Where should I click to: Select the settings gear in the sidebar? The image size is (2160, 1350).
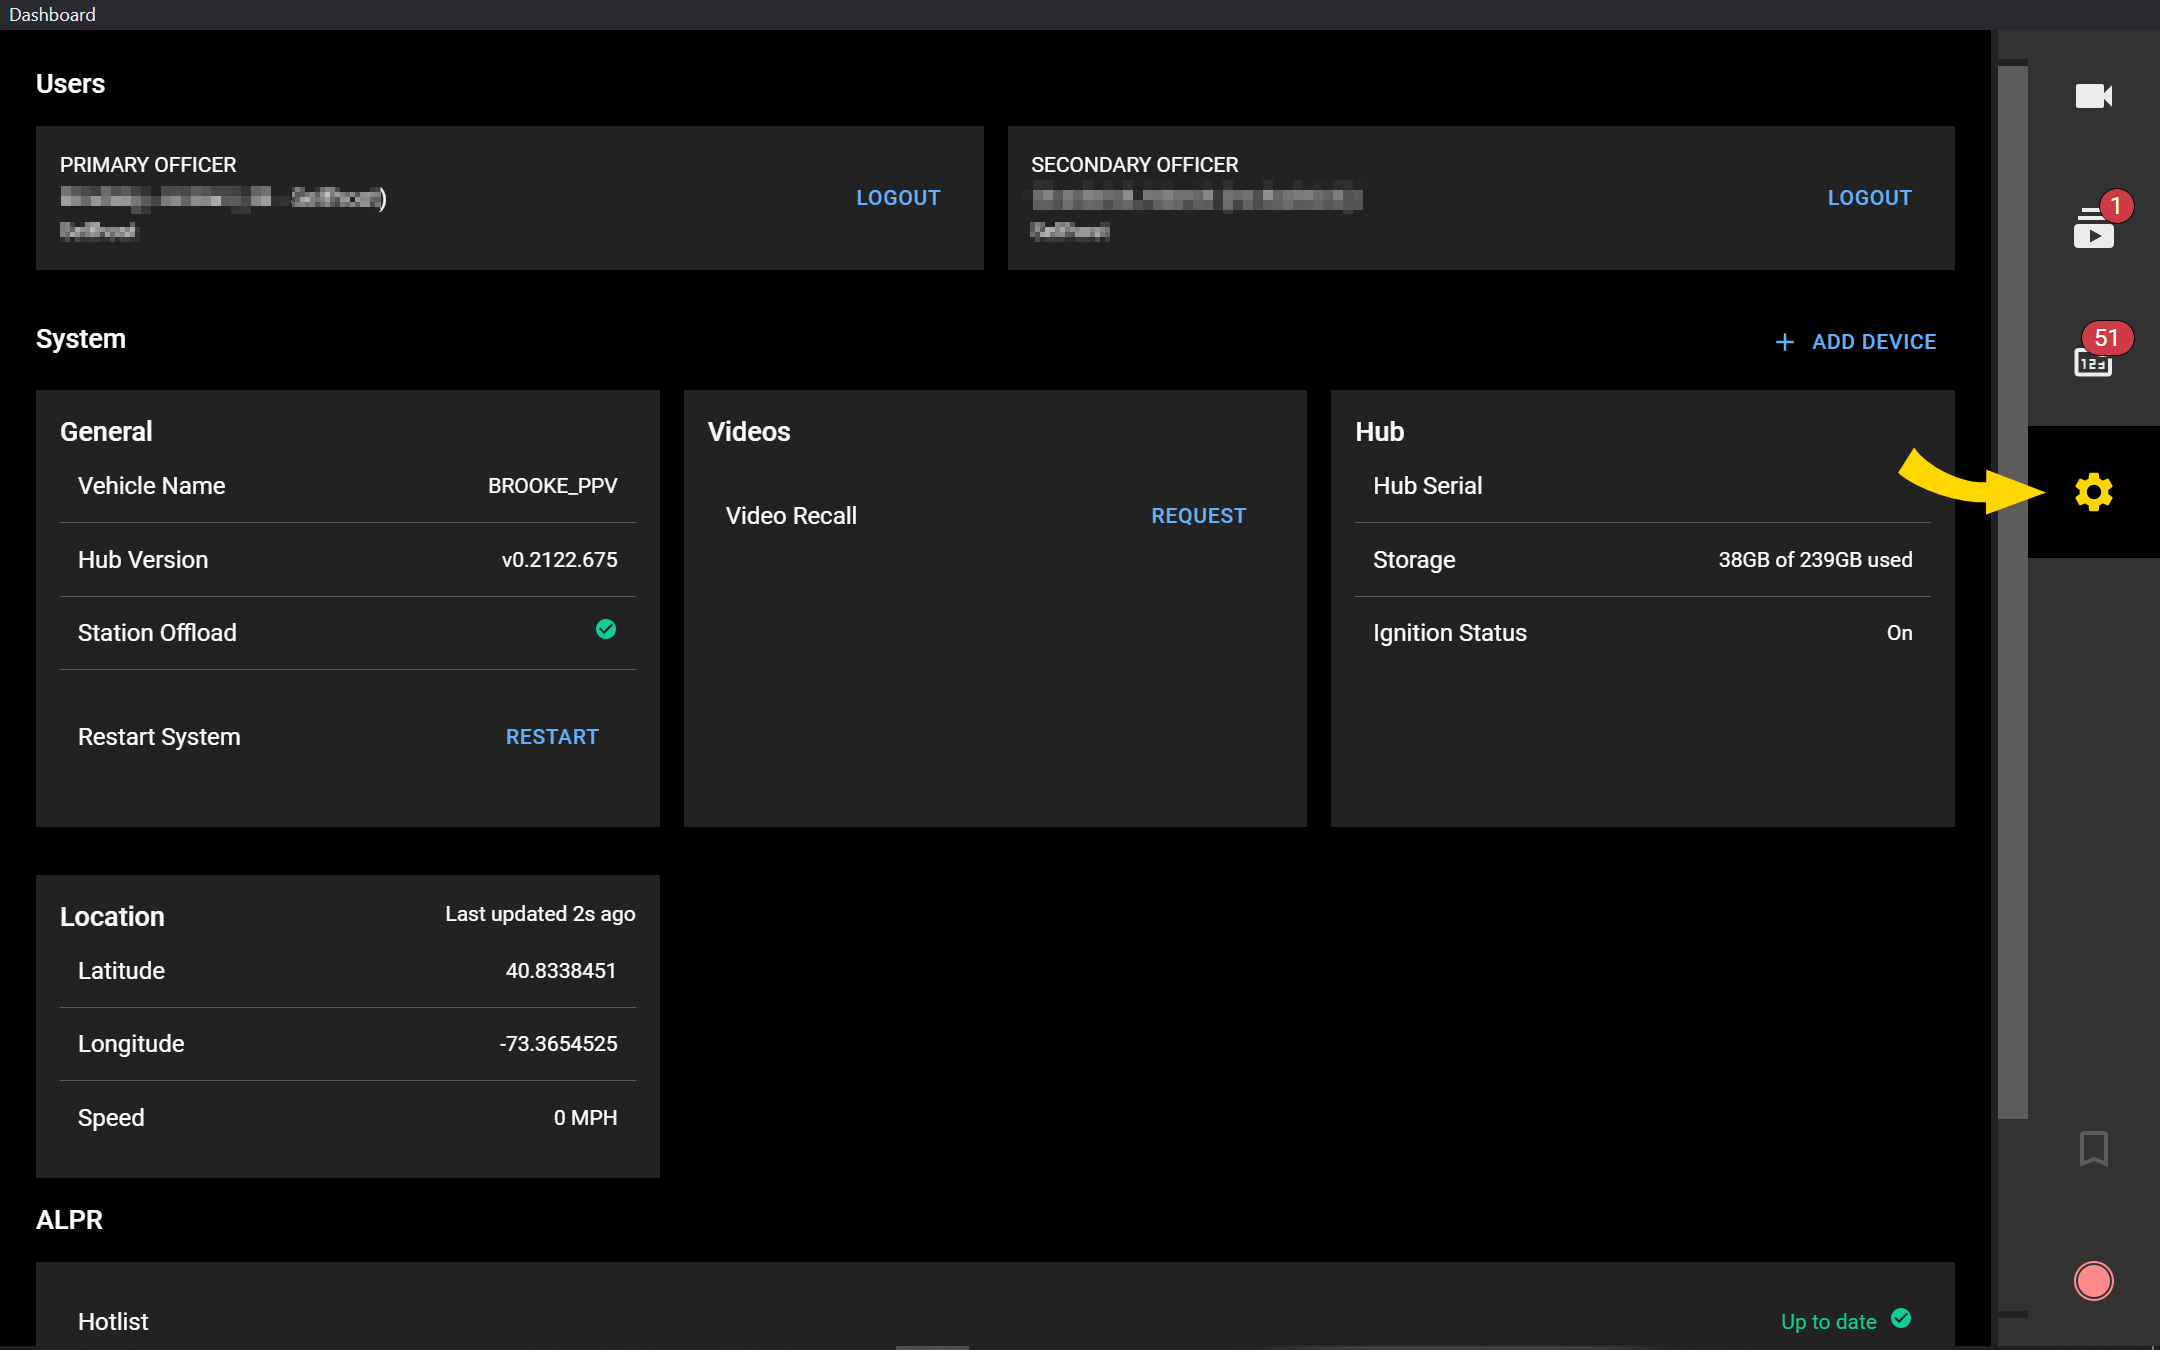[2092, 491]
